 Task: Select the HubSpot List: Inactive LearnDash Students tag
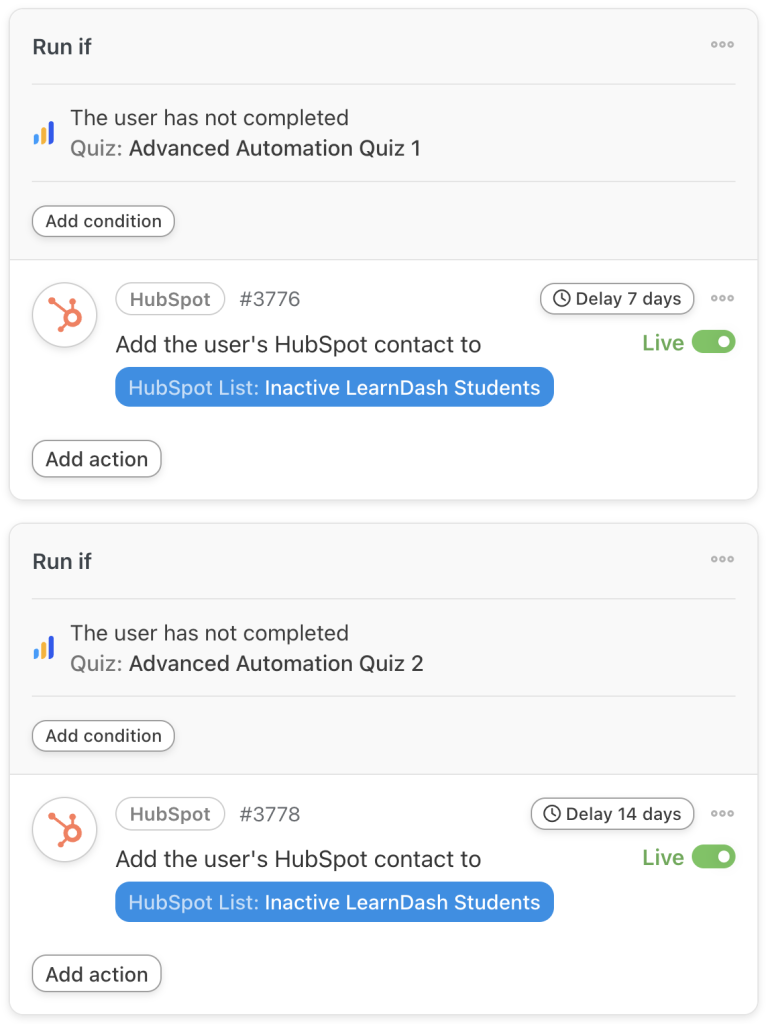point(335,387)
